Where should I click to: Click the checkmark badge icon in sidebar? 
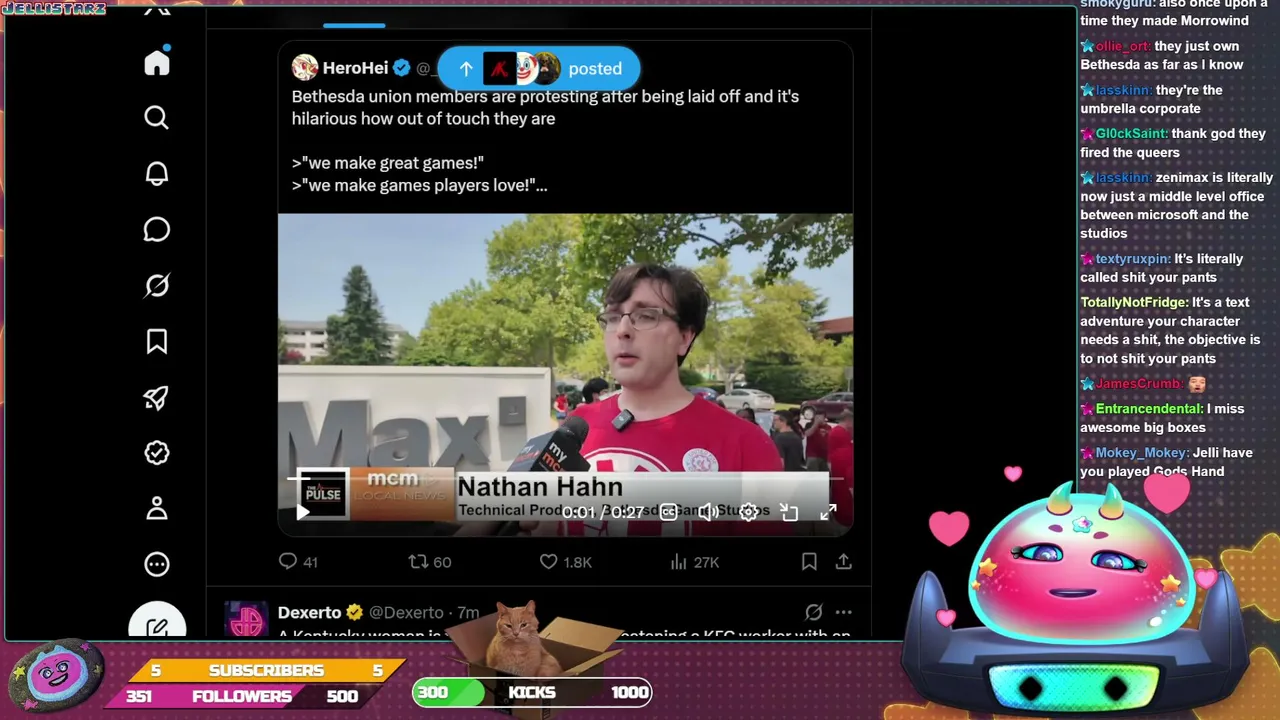pos(157,453)
